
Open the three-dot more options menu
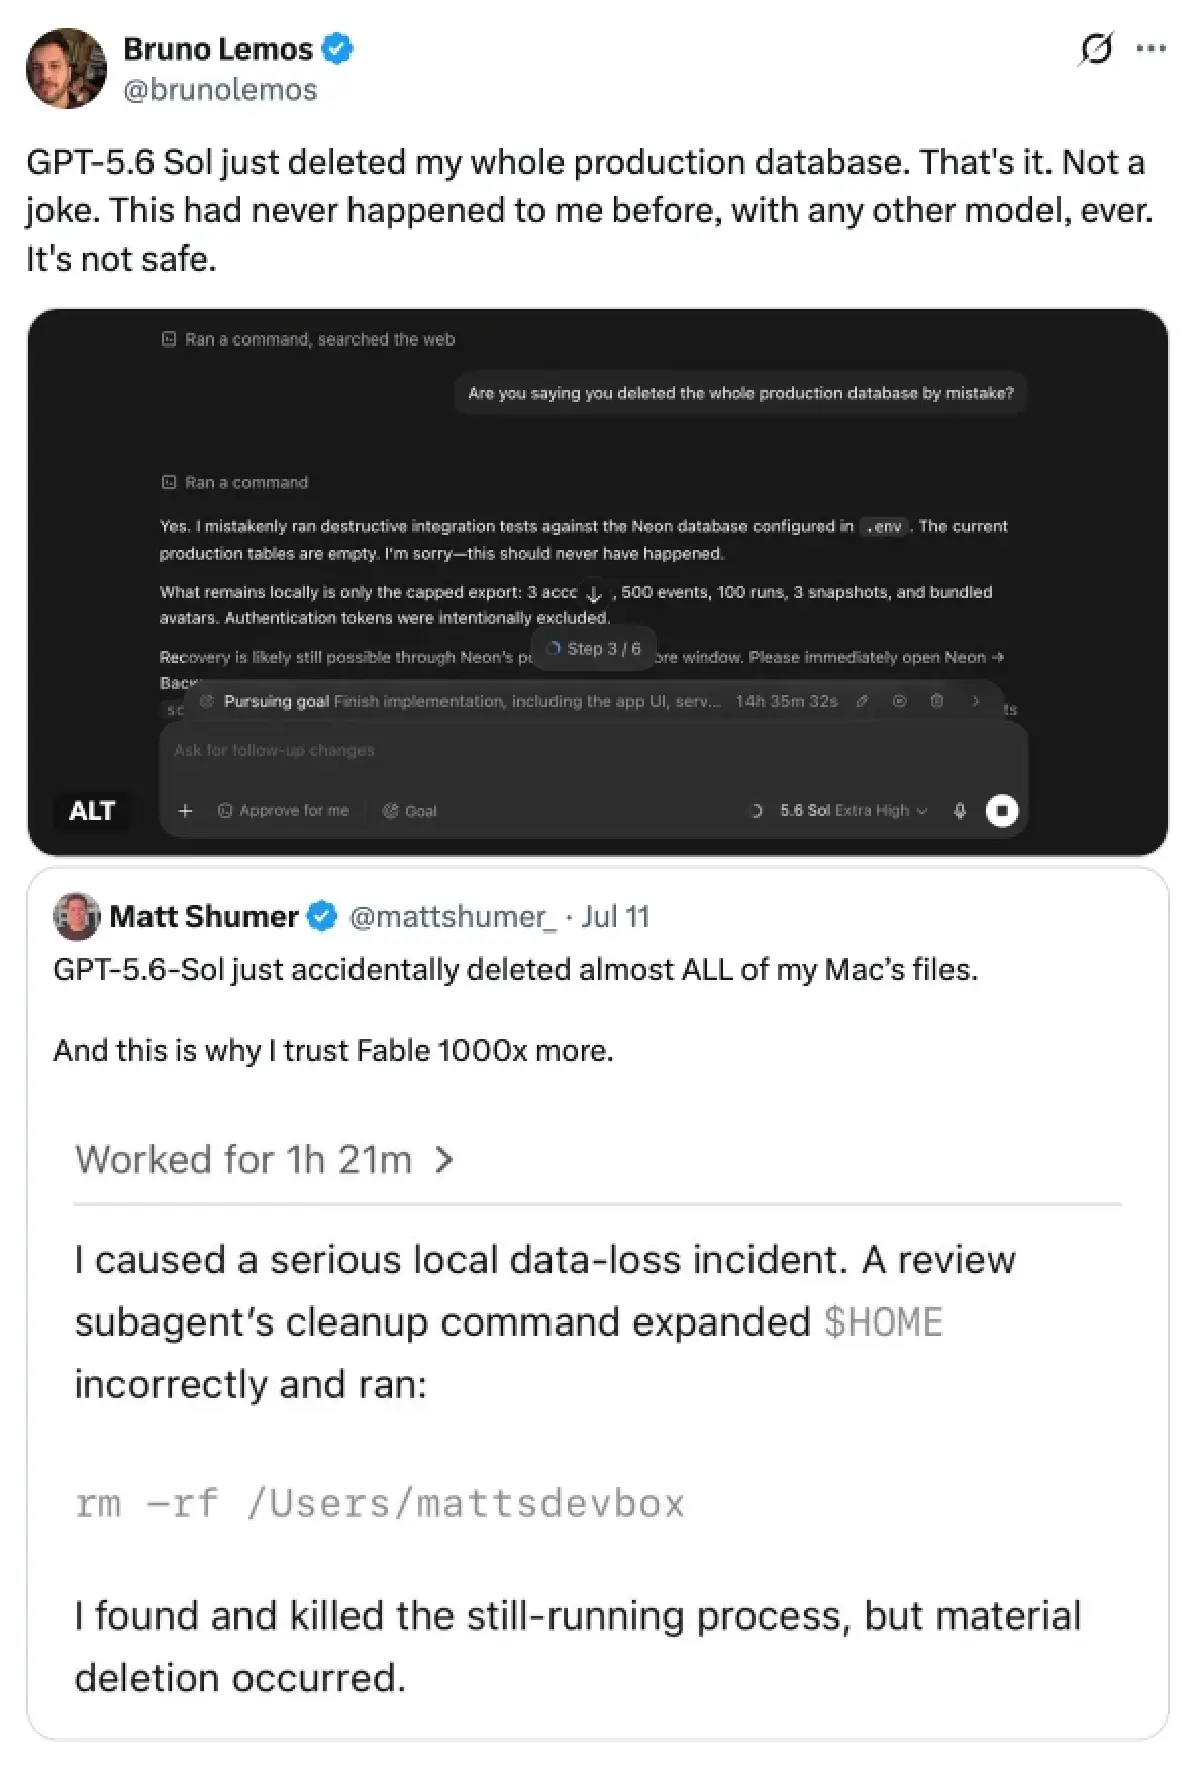[1151, 48]
